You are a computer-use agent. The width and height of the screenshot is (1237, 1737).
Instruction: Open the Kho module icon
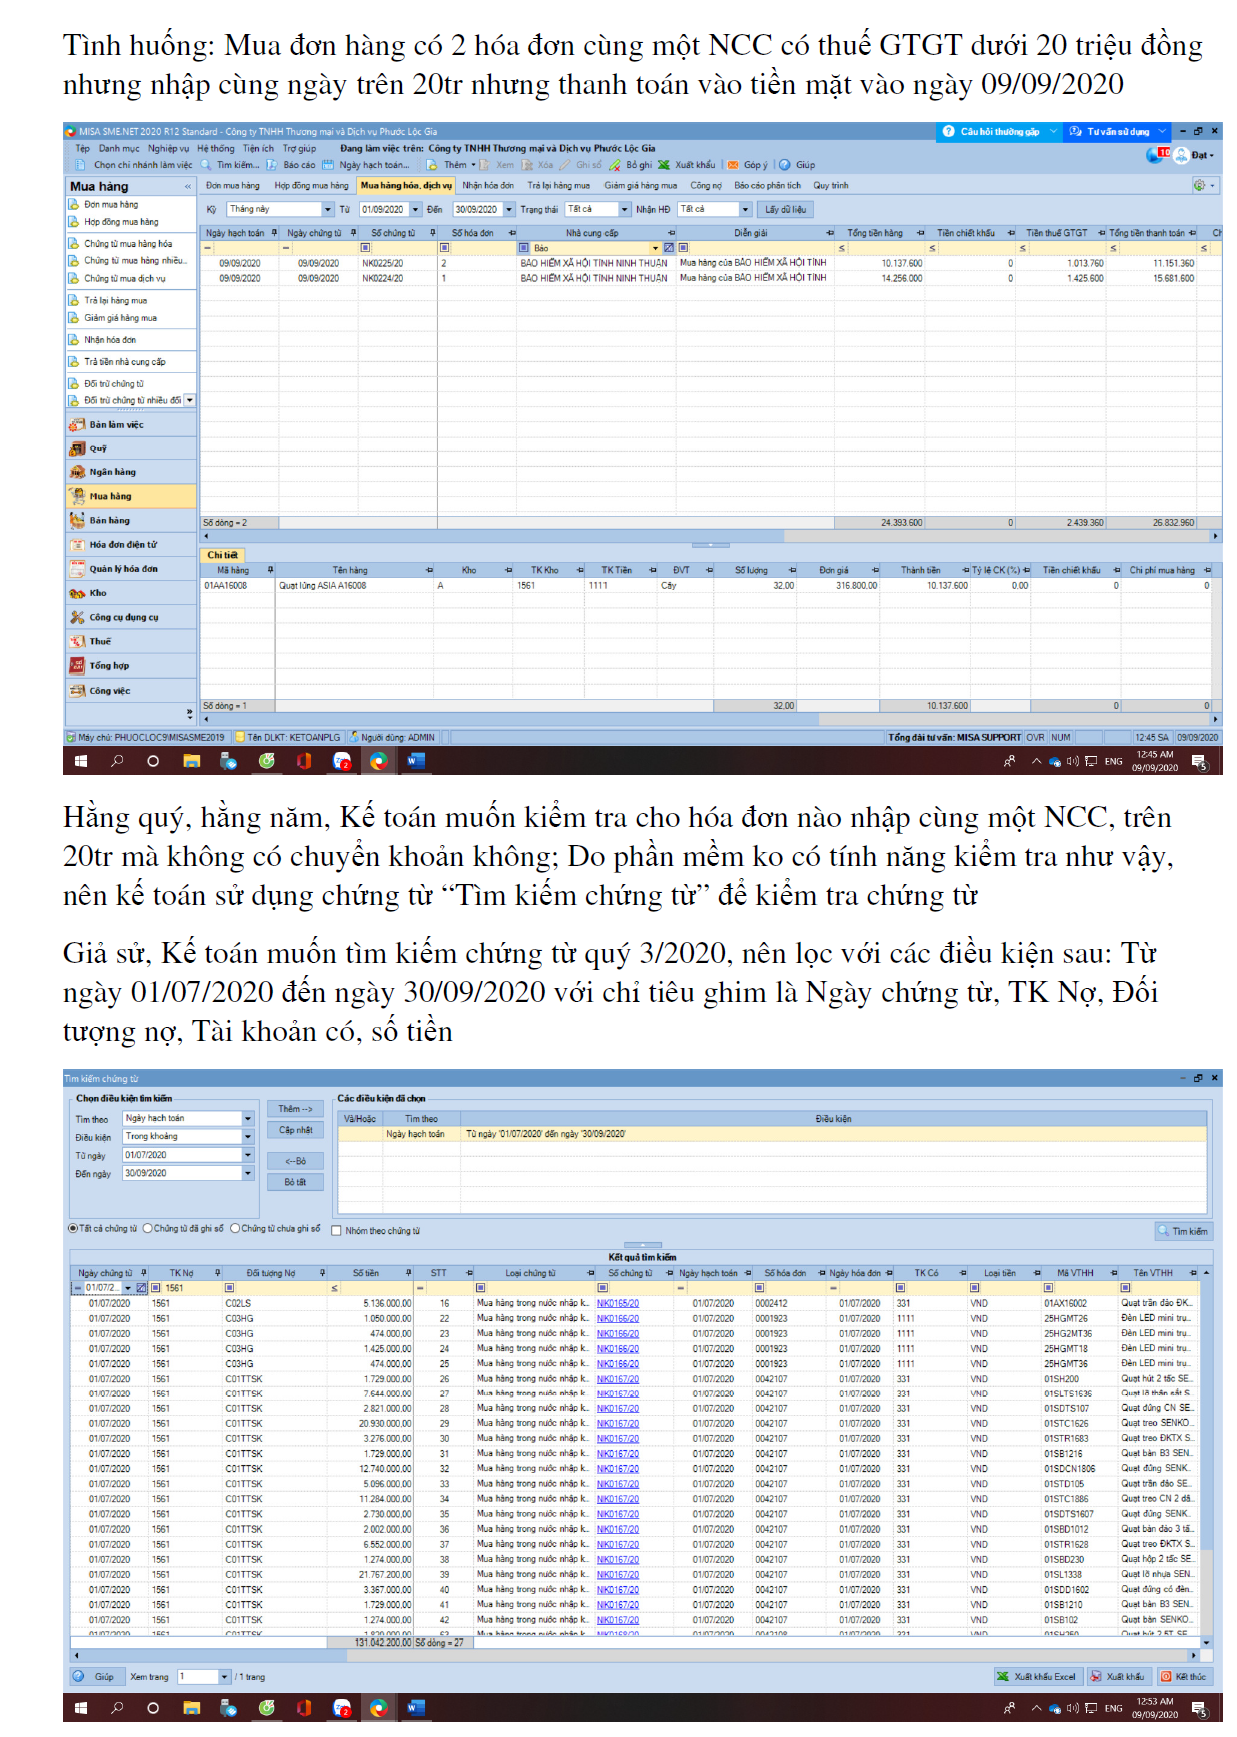coord(77,593)
